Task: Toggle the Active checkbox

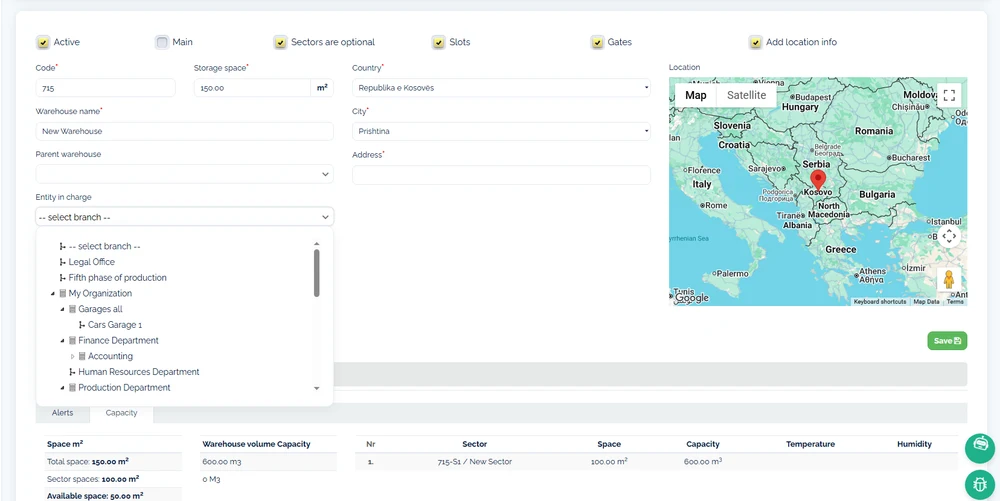Action: tap(43, 43)
